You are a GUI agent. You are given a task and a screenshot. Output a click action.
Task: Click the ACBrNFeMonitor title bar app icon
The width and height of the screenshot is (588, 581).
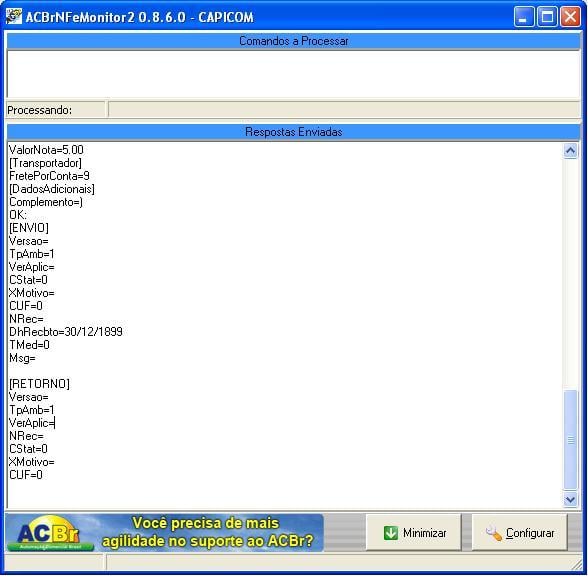tap(14, 17)
